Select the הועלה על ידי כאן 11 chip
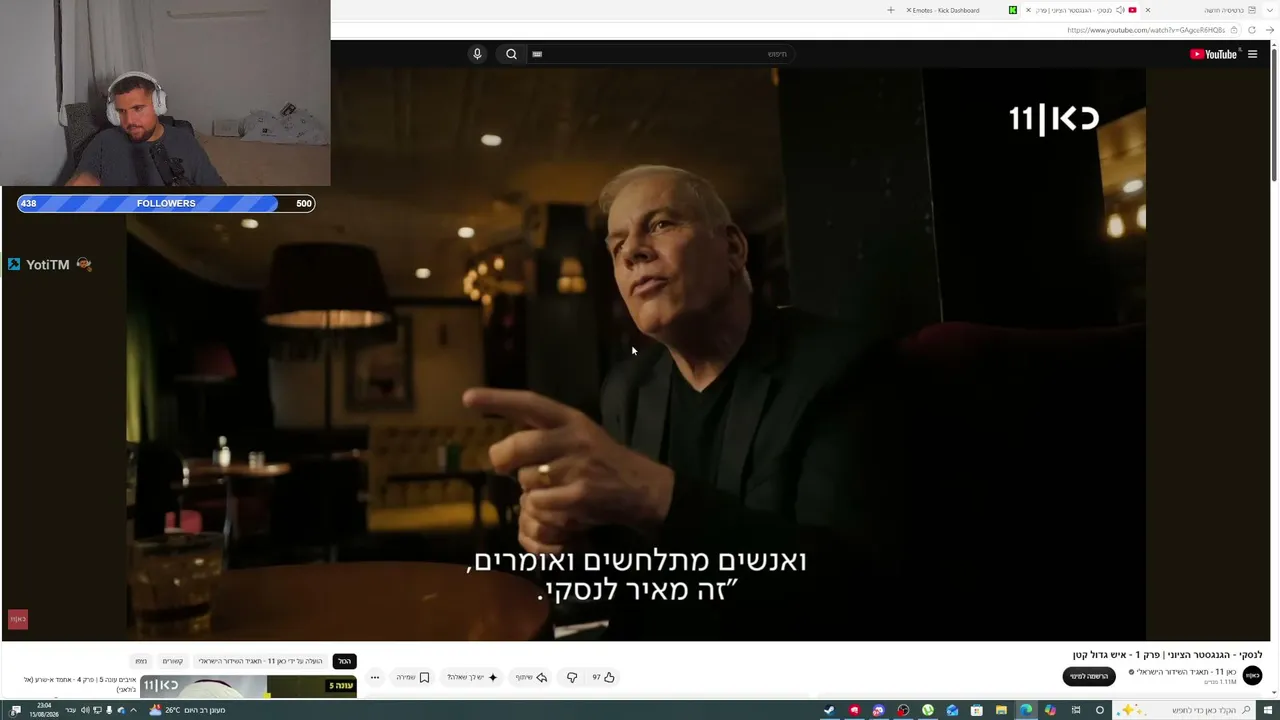The height and width of the screenshot is (720, 1280). click(260, 661)
